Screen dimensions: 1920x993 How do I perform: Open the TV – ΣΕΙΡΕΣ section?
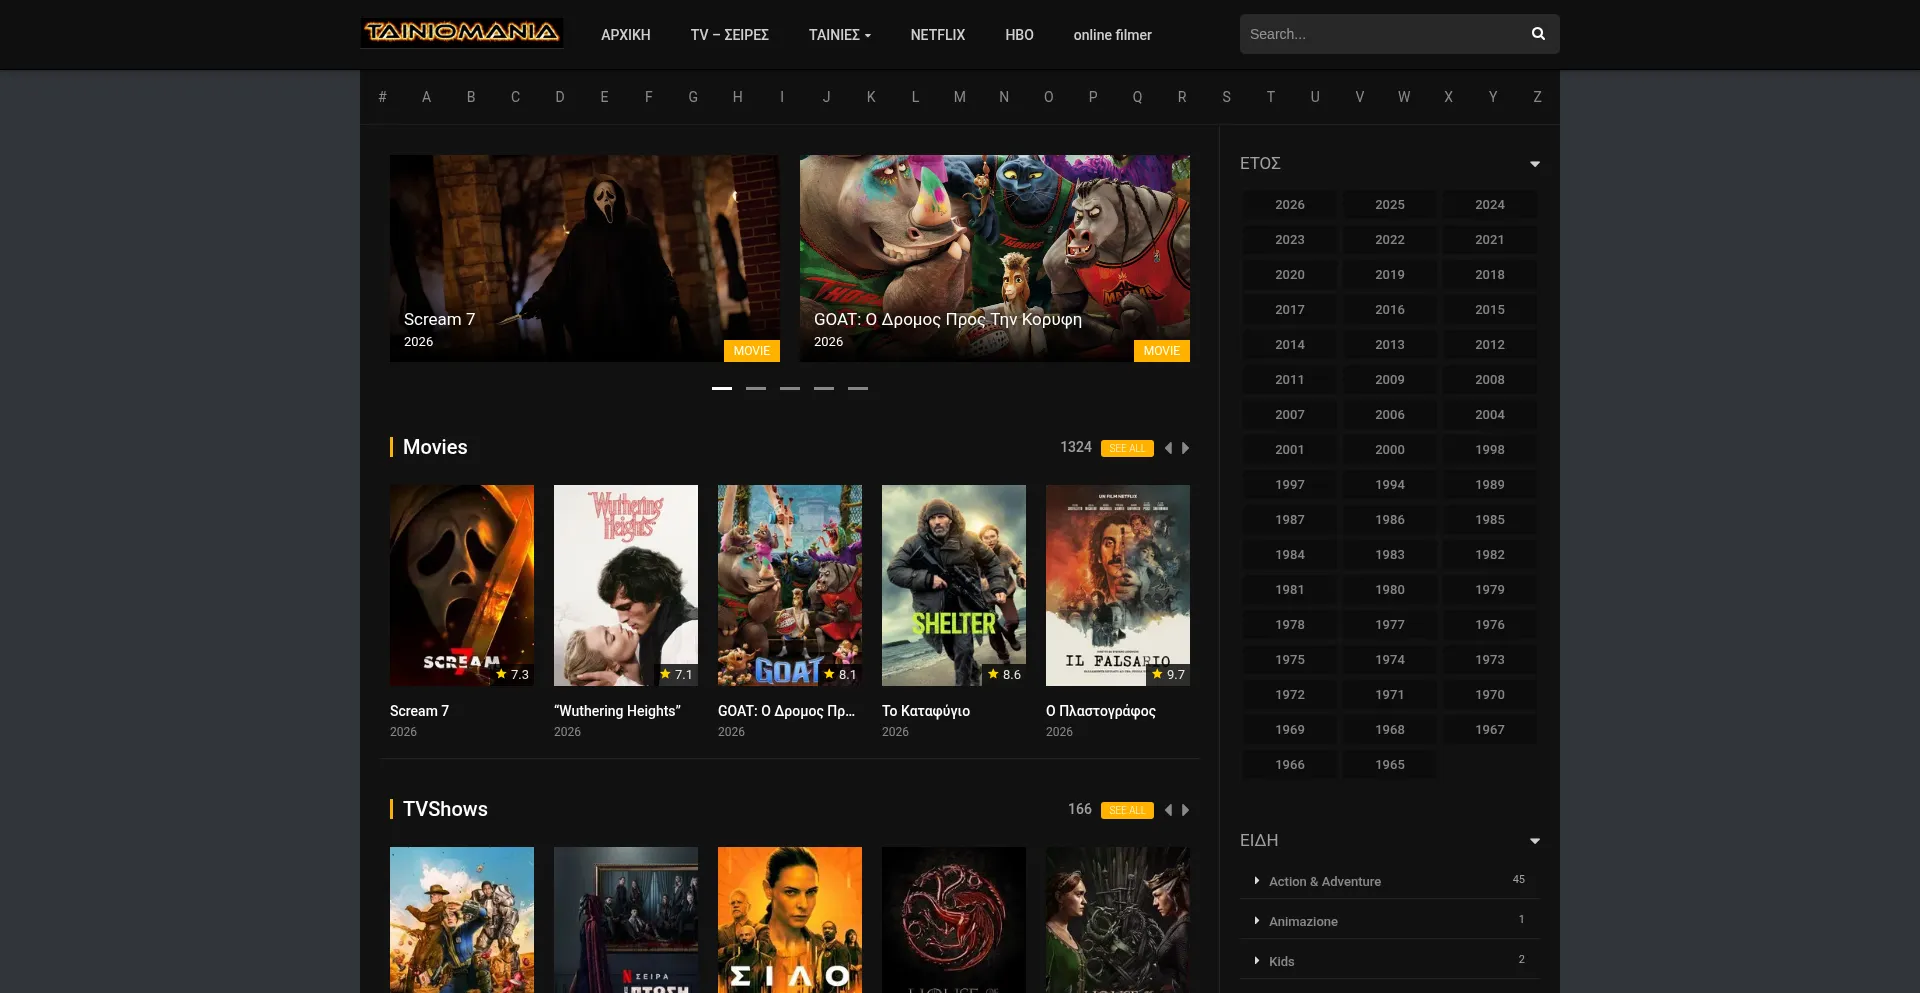tap(730, 35)
